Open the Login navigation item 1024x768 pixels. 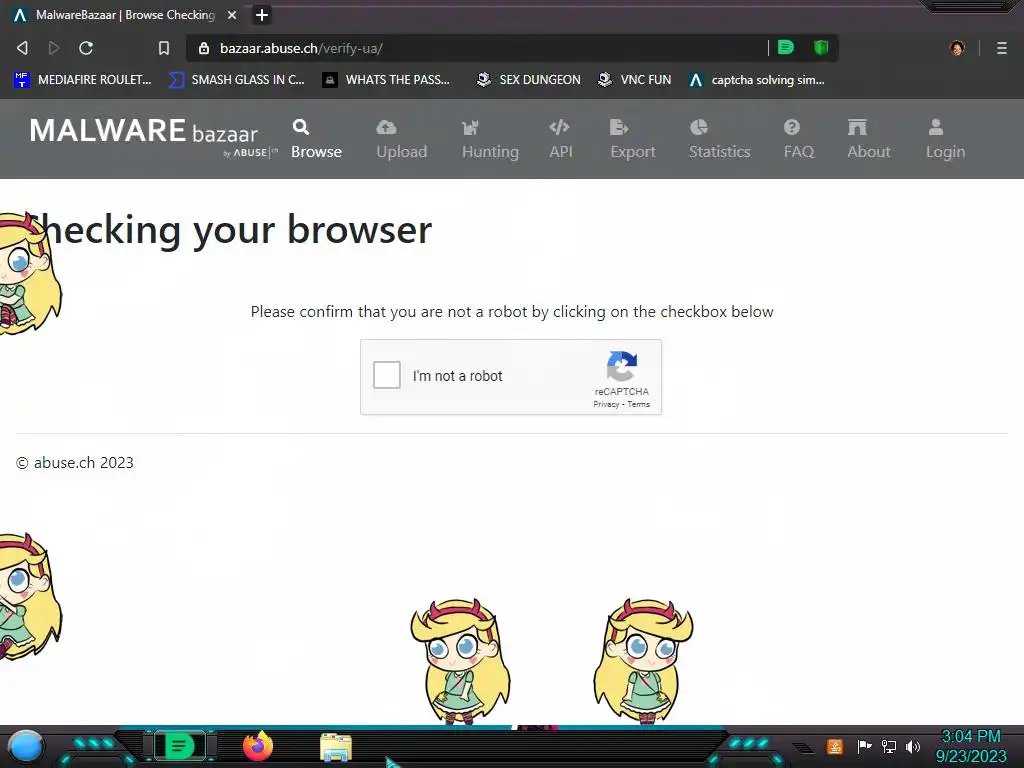pyautogui.click(x=945, y=139)
